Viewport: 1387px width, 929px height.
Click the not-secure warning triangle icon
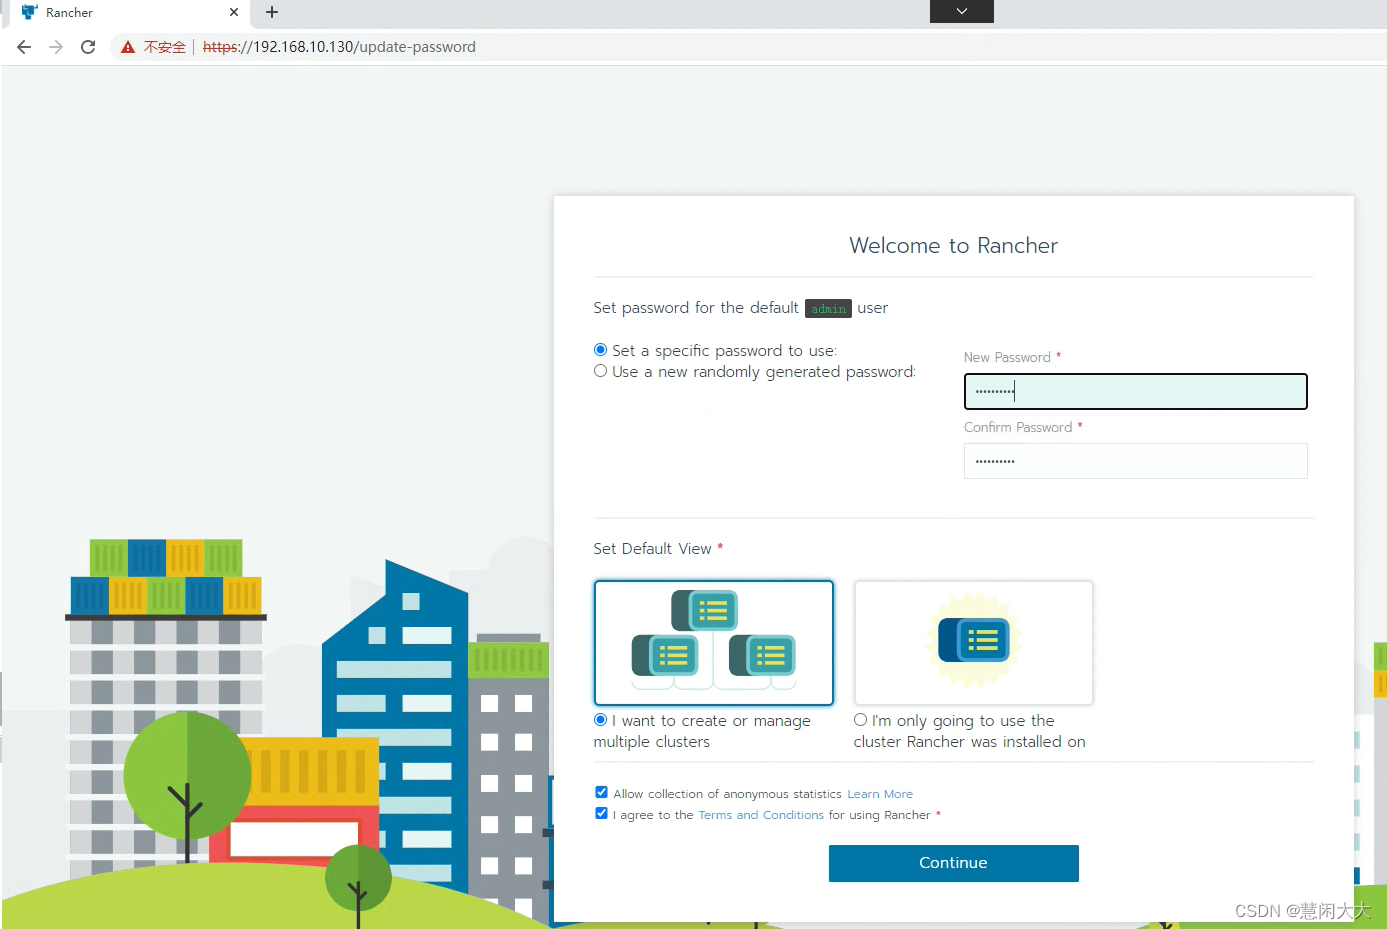[x=128, y=47]
